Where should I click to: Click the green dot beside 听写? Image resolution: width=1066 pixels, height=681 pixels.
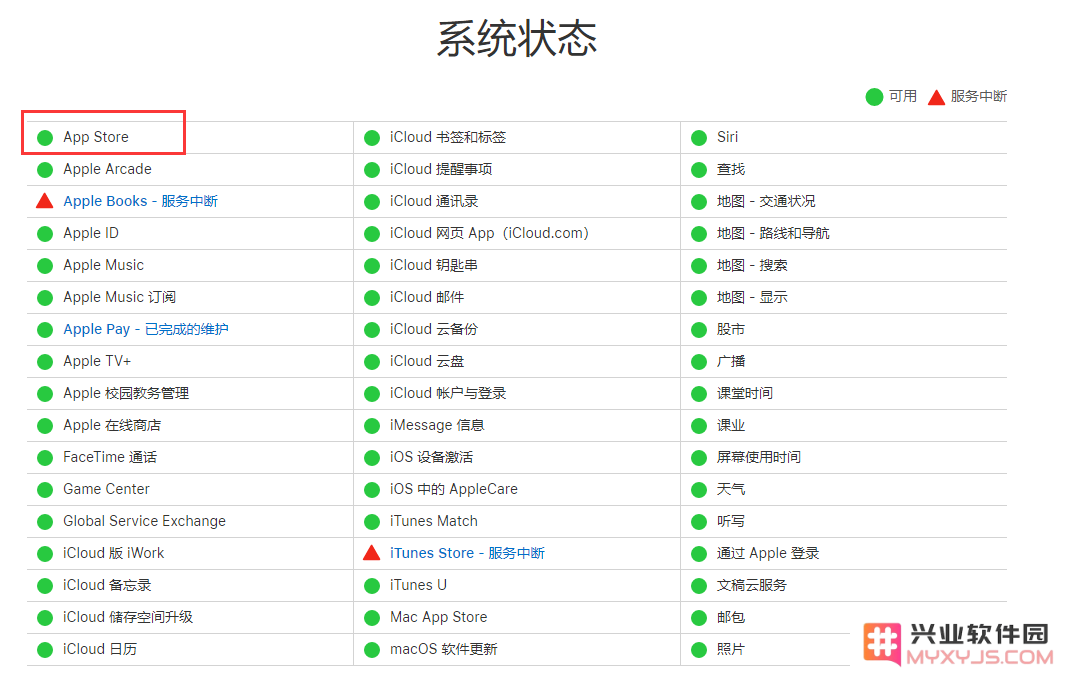[699, 522]
